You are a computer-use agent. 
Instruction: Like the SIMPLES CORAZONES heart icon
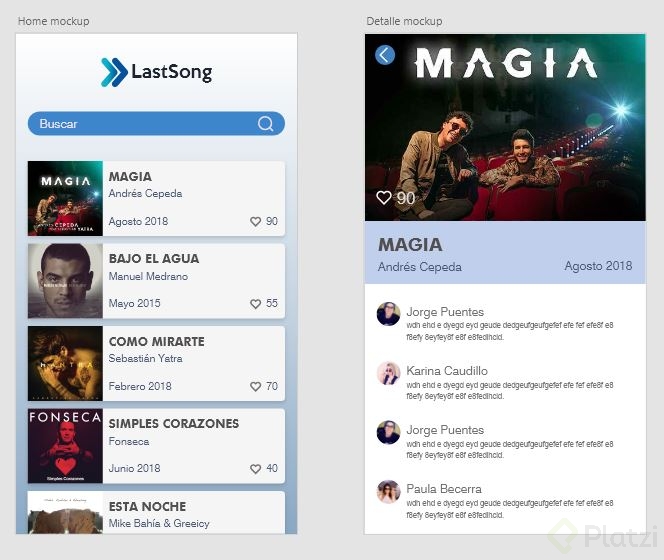pos(255,469)
